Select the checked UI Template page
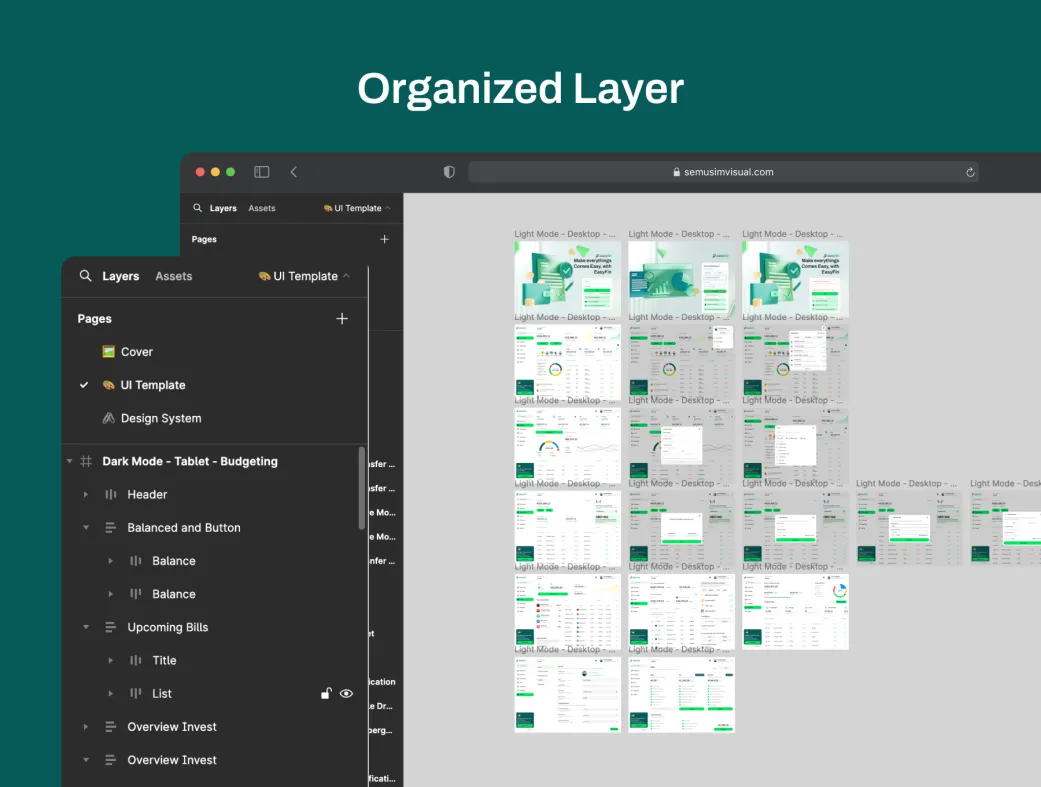The image size is (1041, 787). point(152,385)
